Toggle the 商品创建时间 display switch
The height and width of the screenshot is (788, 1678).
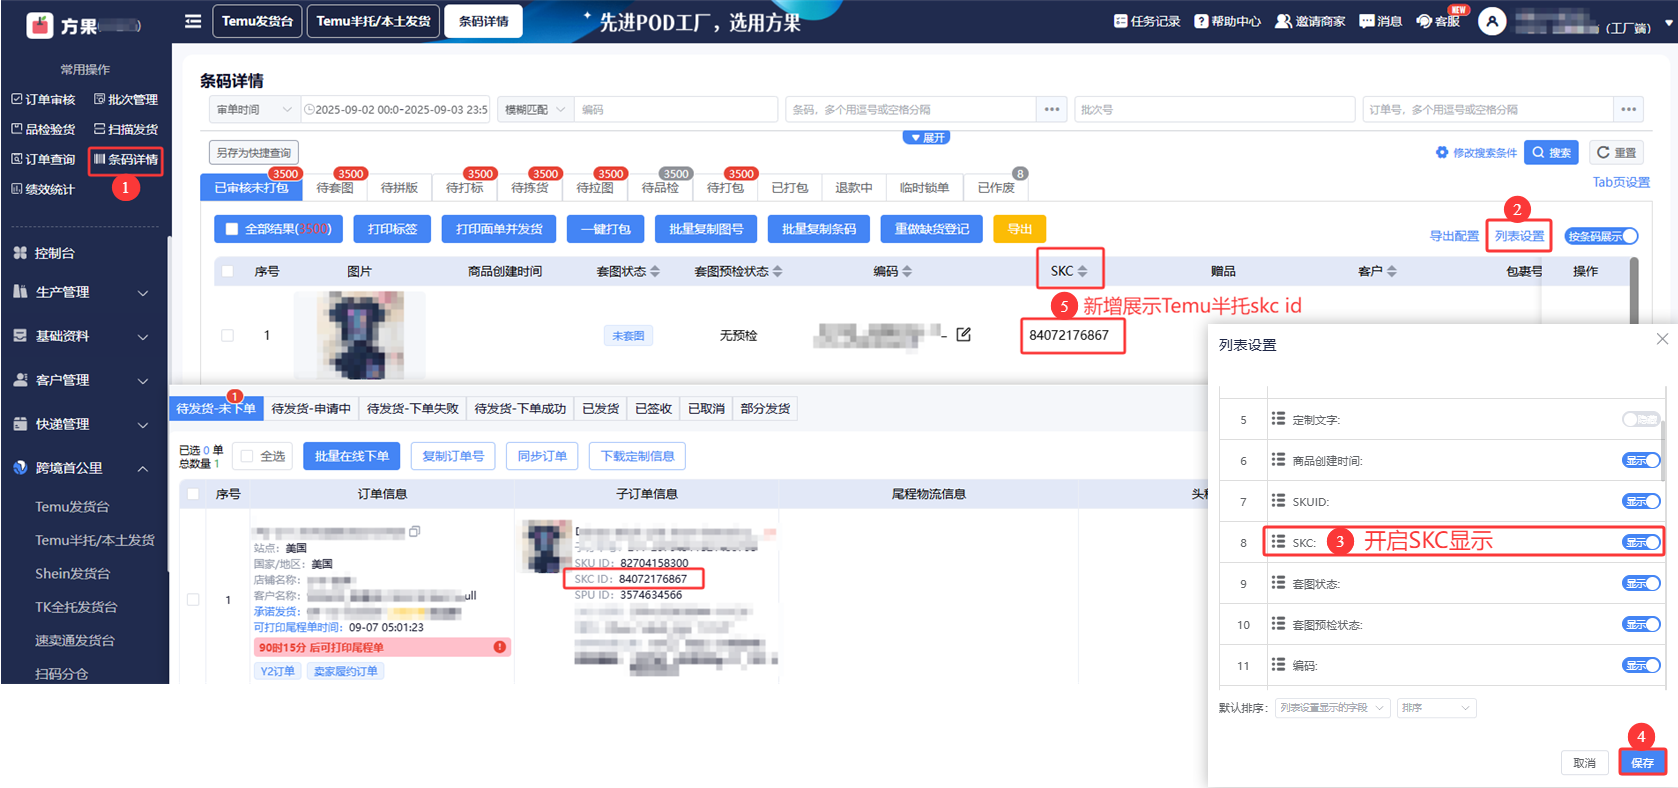click(1641, 460)
